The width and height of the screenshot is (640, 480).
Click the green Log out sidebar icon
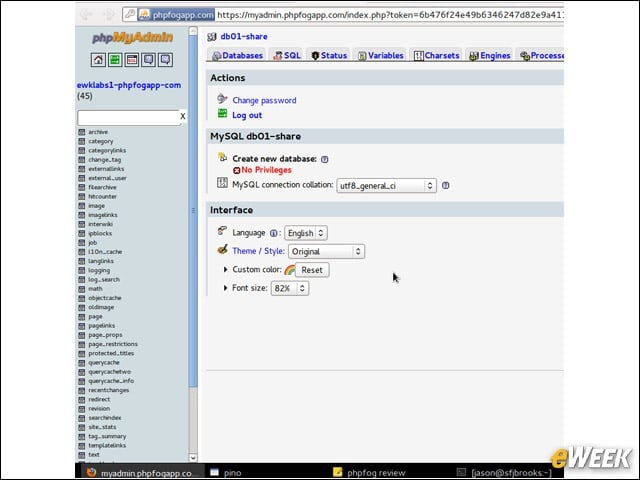tap(115, 60)
